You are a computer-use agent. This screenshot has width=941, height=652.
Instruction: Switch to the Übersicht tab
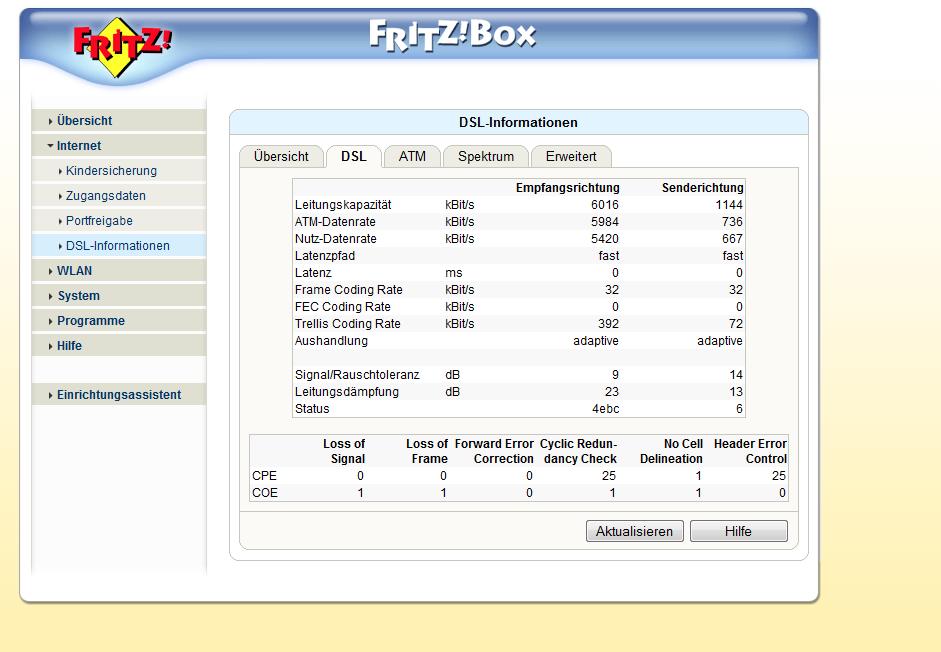[281, 157]
